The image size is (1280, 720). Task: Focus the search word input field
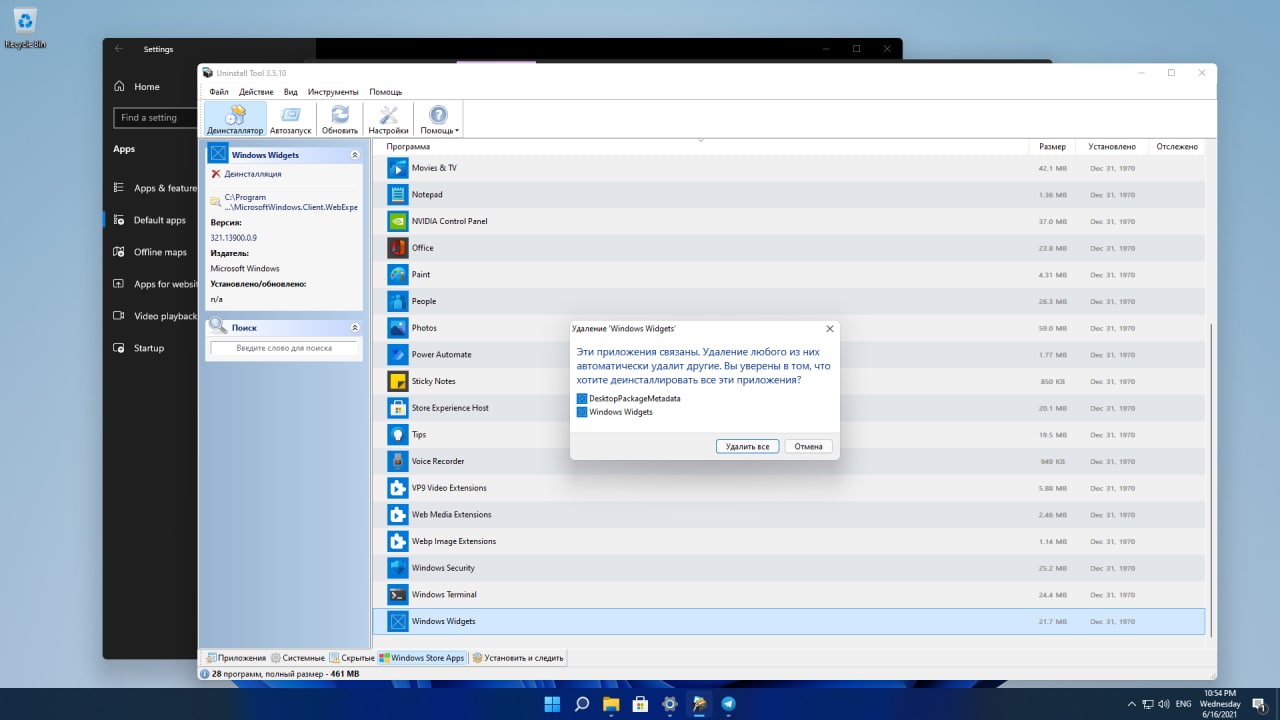point(284,348)
